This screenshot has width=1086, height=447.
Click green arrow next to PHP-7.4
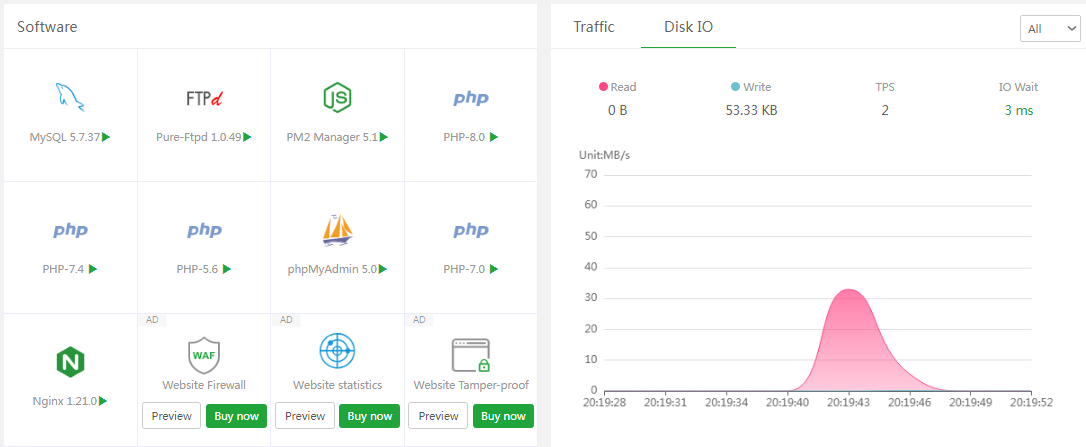(93, 269)
